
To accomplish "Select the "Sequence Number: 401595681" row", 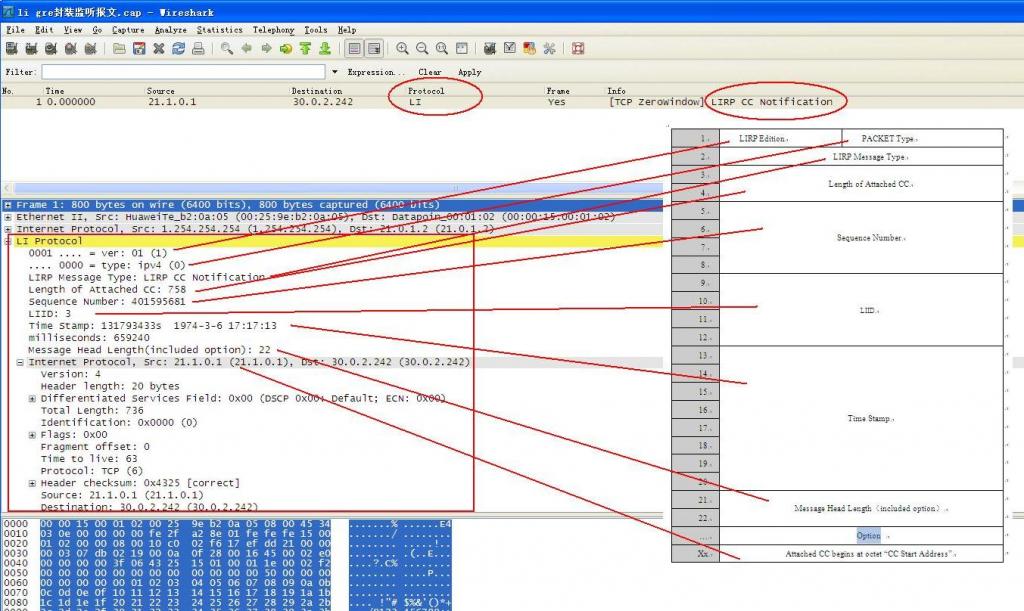I will coord(107,302).
